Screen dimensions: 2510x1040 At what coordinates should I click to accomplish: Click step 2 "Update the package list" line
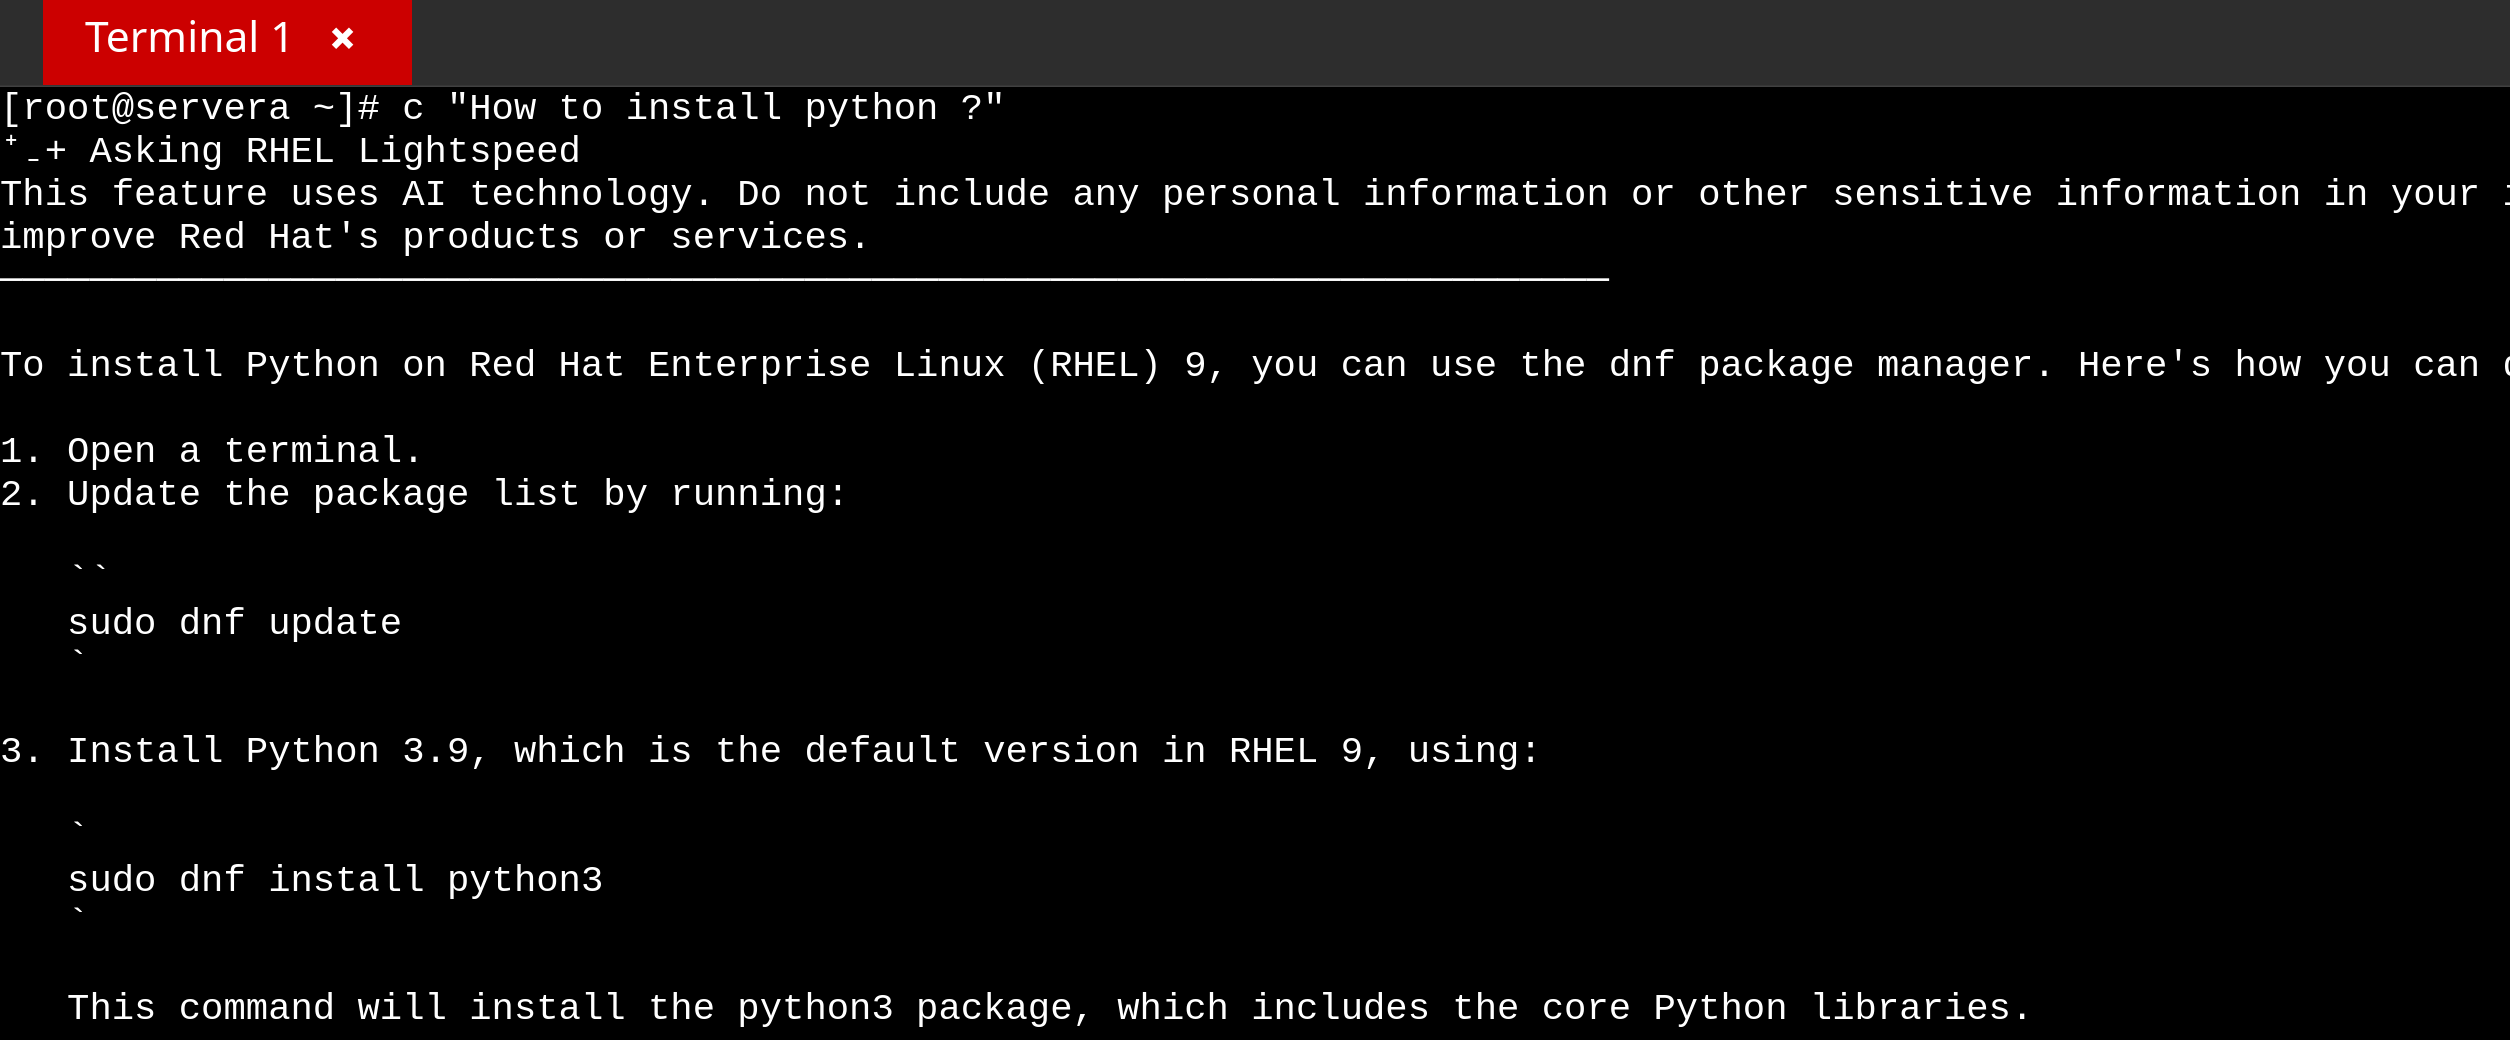423,494
